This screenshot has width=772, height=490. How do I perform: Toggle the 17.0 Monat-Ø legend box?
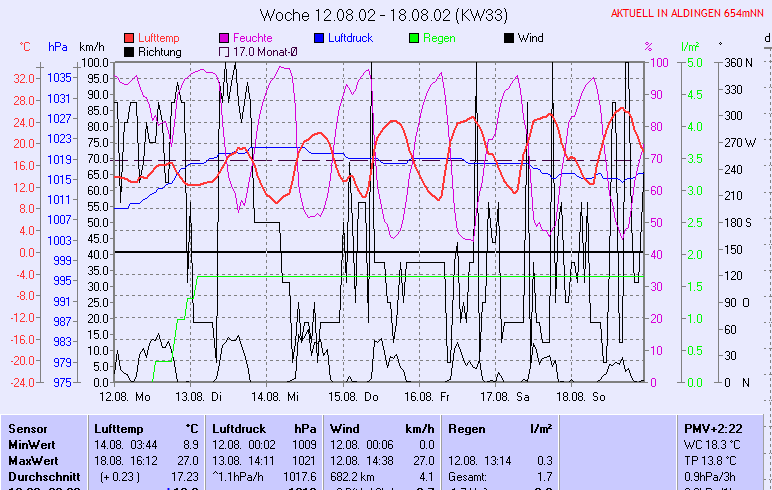coord(224,52)
